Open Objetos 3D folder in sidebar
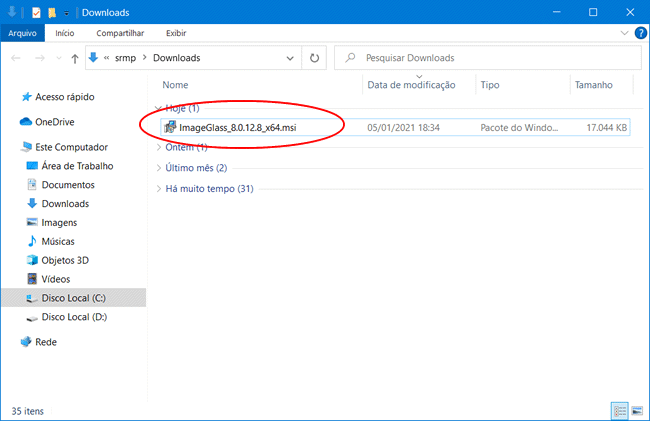Image resolution: width=650 pixels, height=421 pixels. tap(65, 260)
